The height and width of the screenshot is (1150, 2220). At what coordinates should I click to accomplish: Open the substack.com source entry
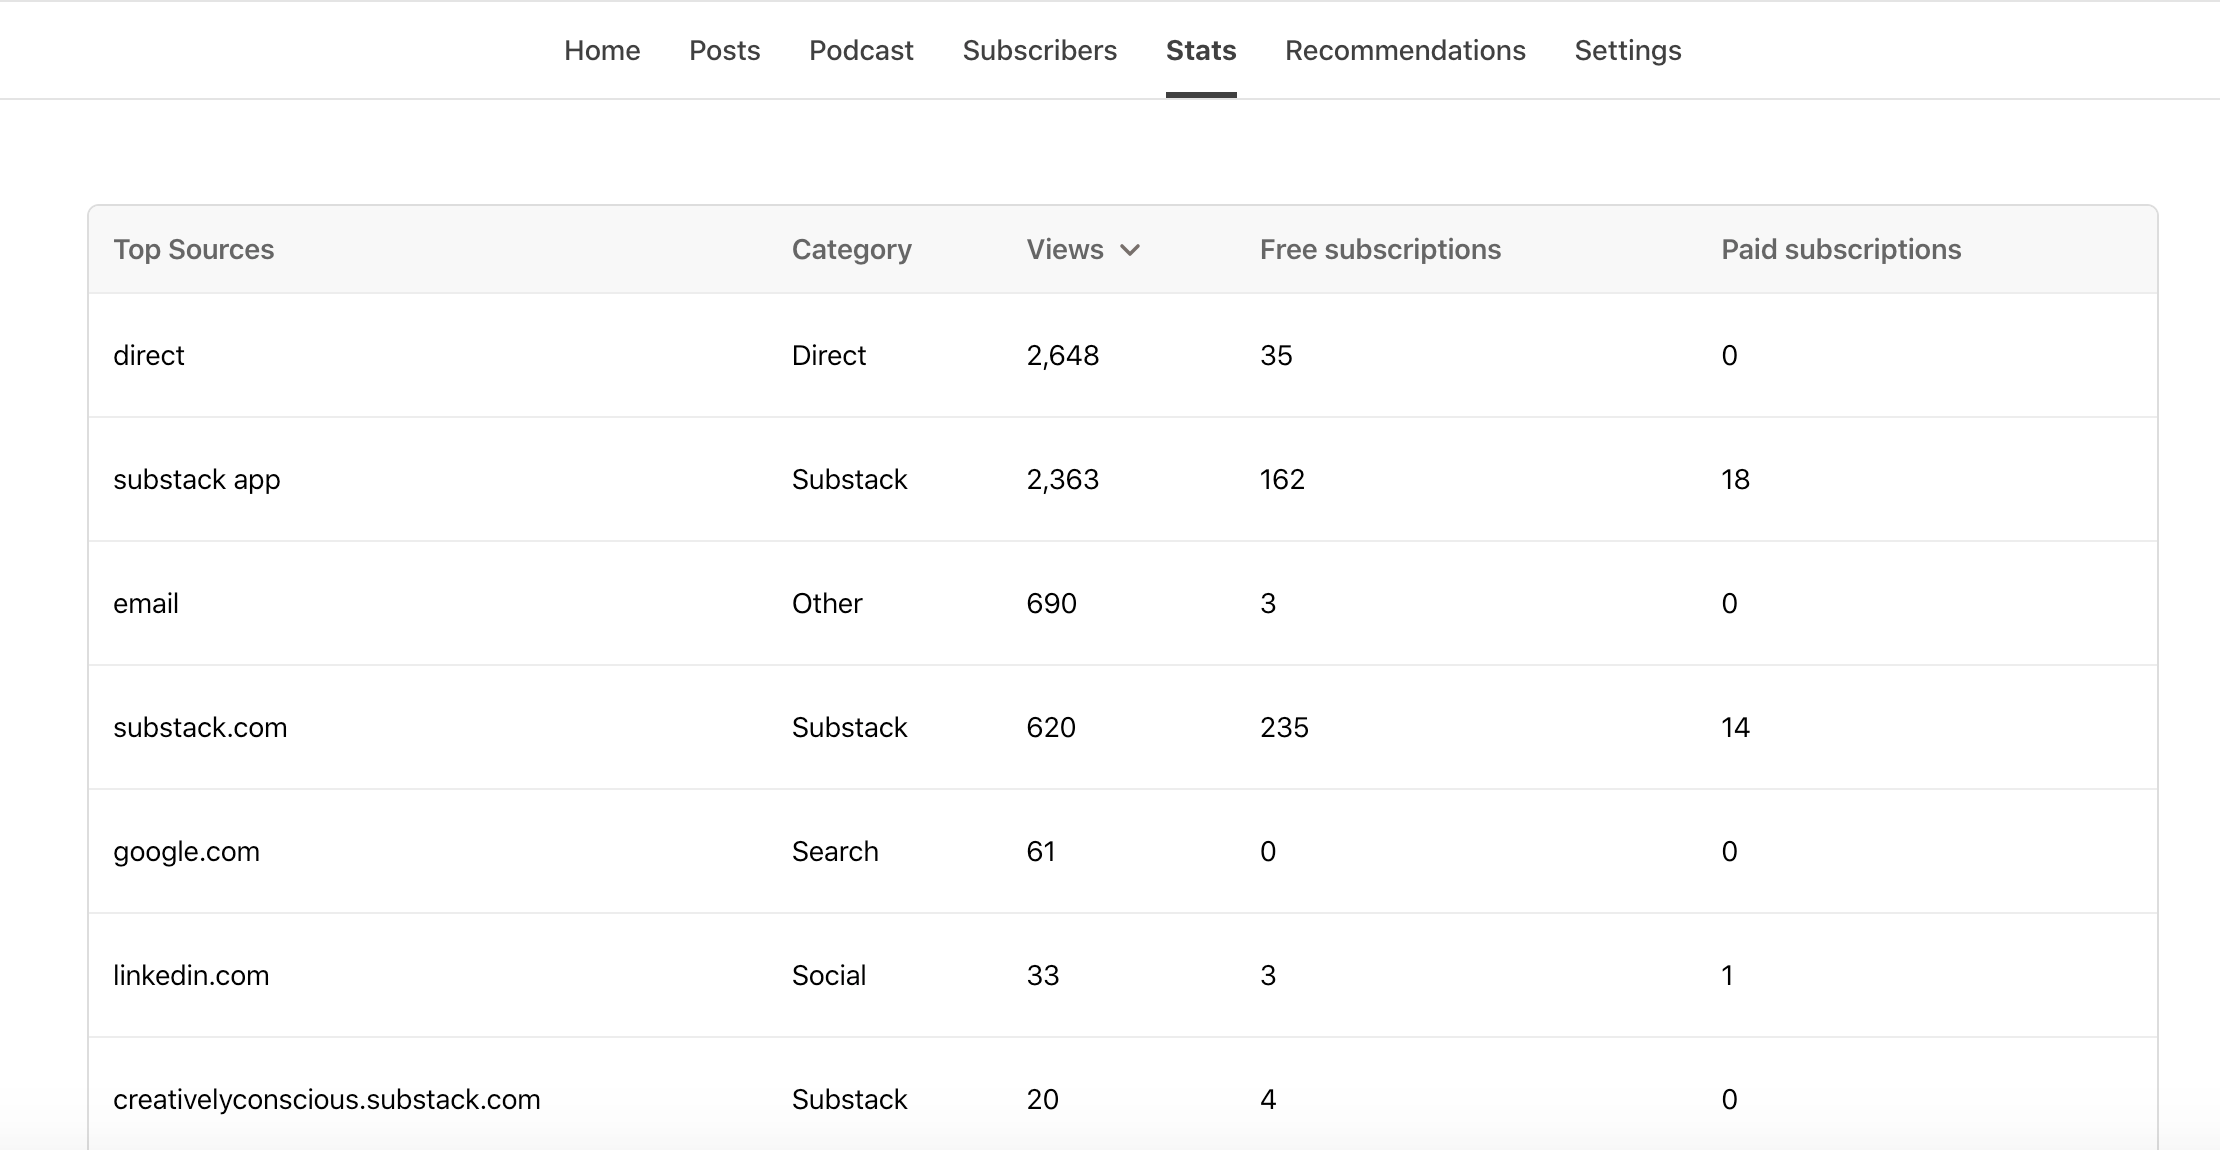click(x=200, y=727)
